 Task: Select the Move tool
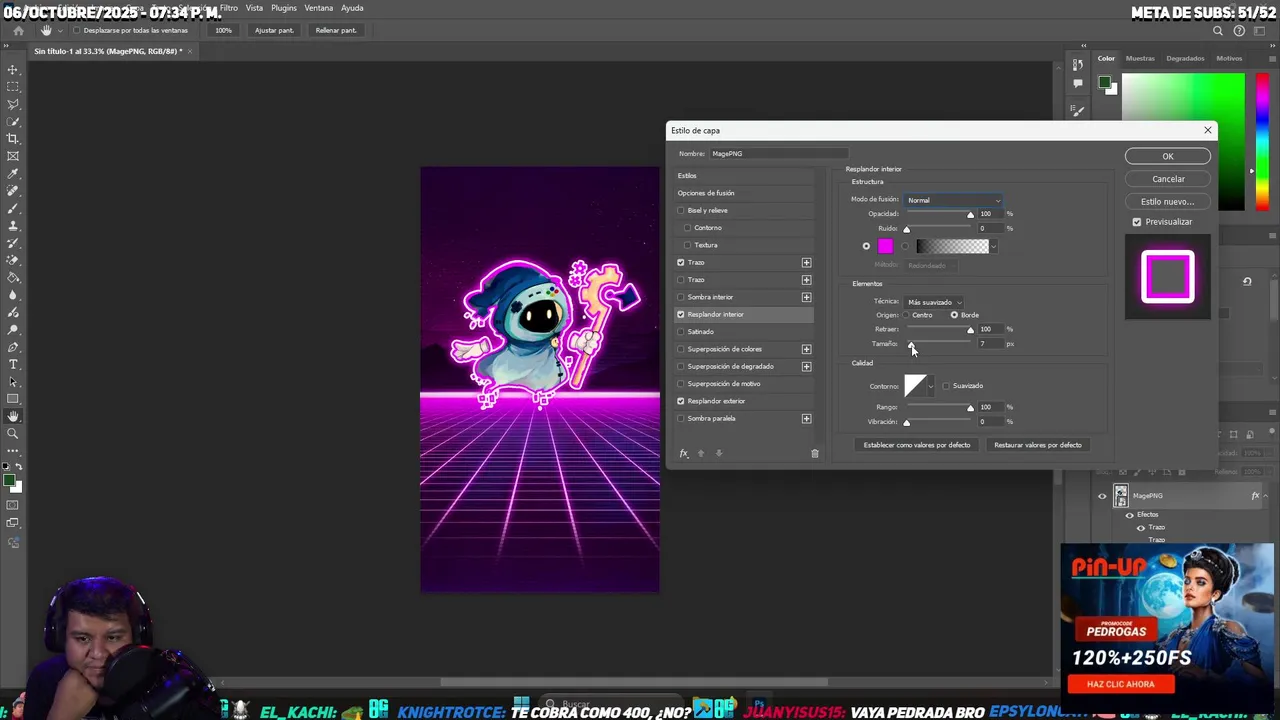click(x=13, y=70)
